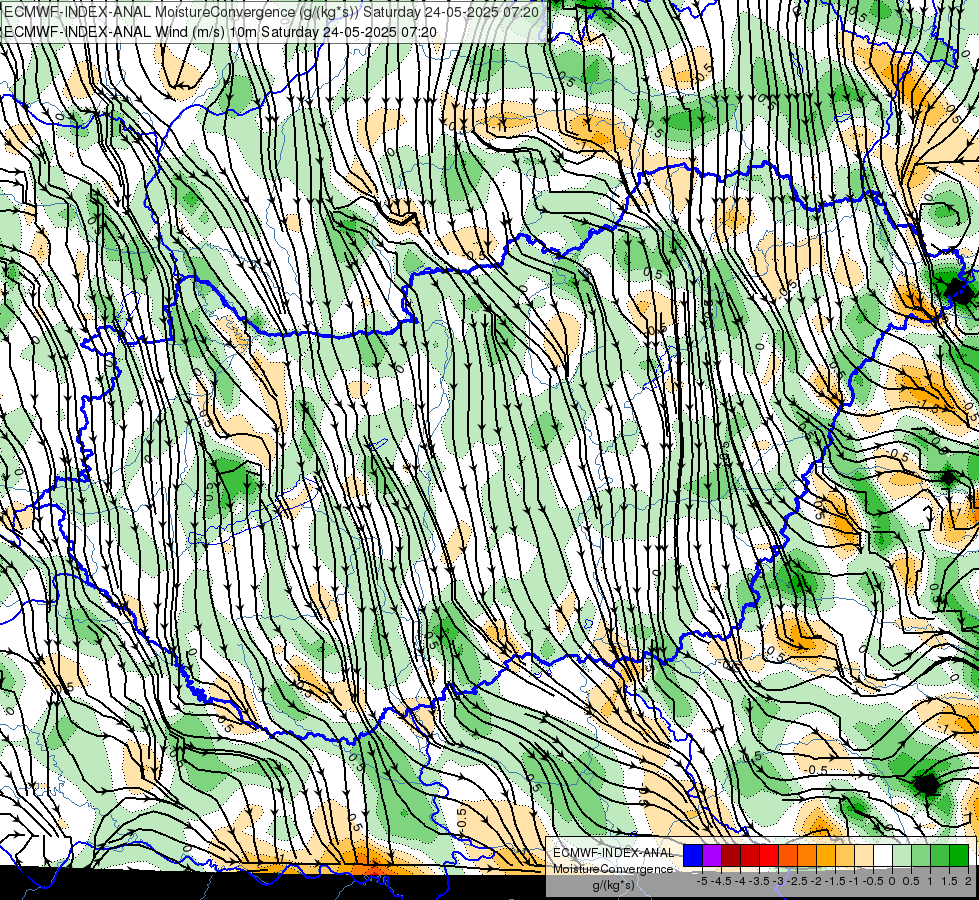
Task: Select the purple legend swatch (-5 to -4.5)
Action: 712,855
